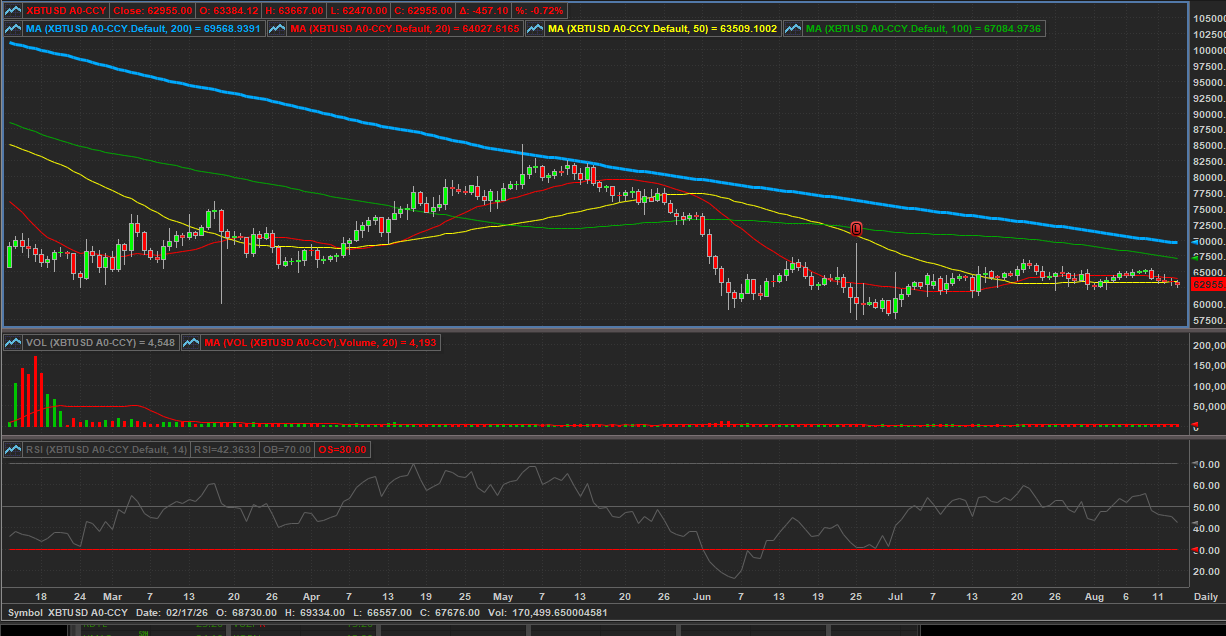Click the red marker flag near June 25 candle
The image size is (1226, 636).
(x=856, y=228)
